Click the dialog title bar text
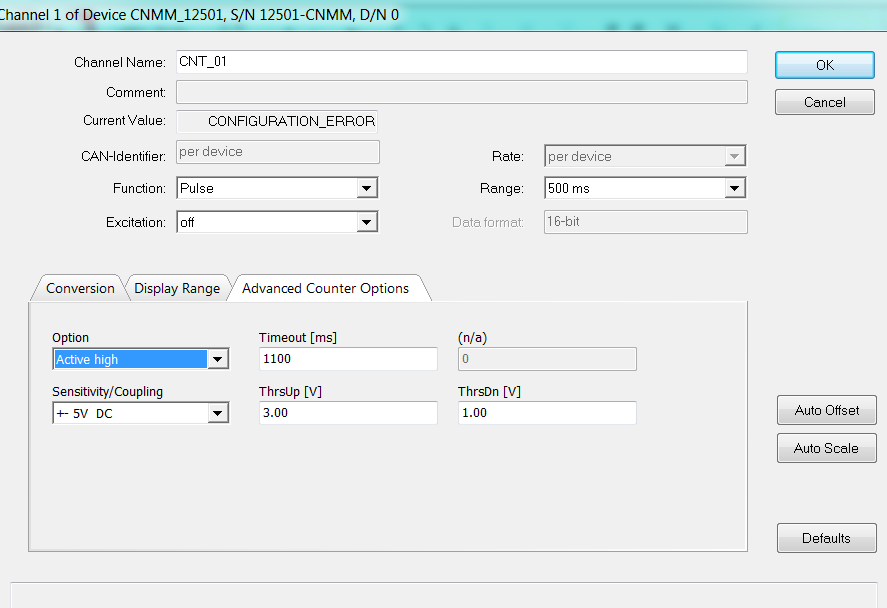Viewport: 887px width, 608px height. coord(199,15)
